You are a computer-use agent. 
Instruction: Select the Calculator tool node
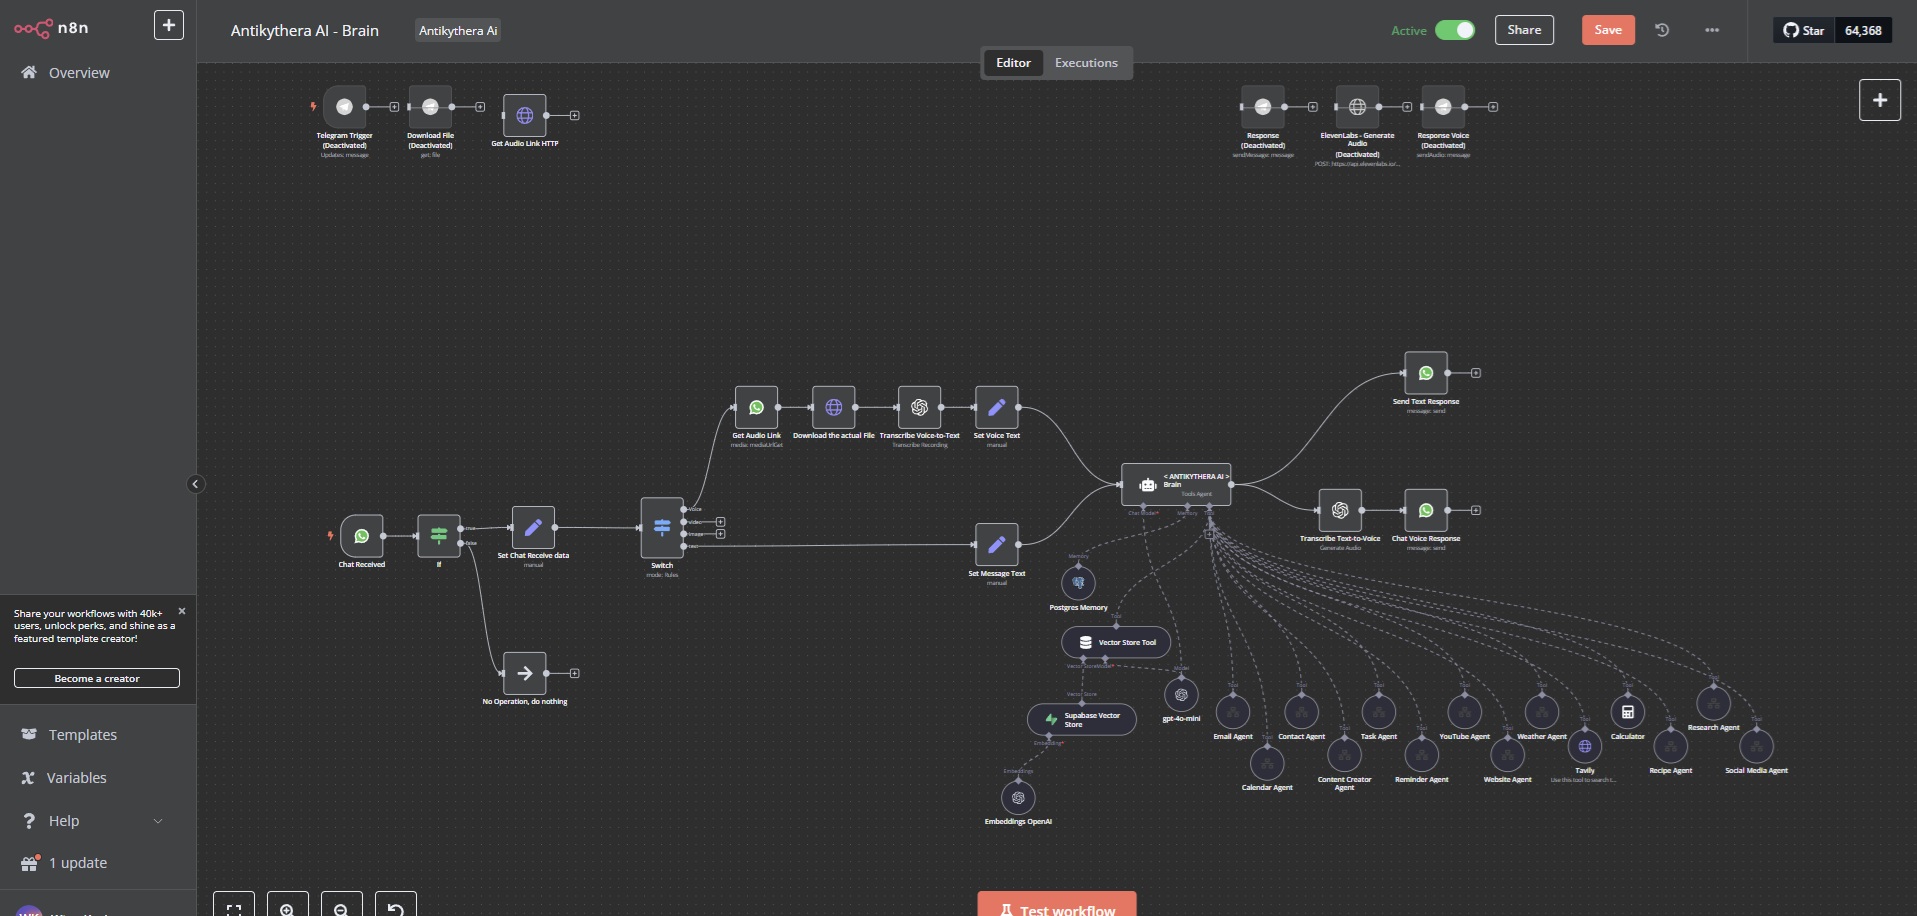(x=1628, y=711)
